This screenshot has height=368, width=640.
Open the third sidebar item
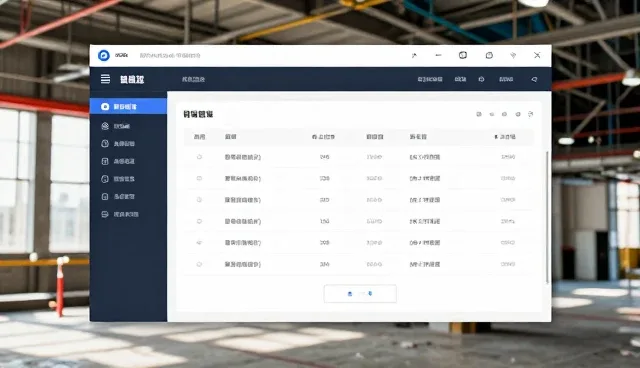(x=128, y=144)
